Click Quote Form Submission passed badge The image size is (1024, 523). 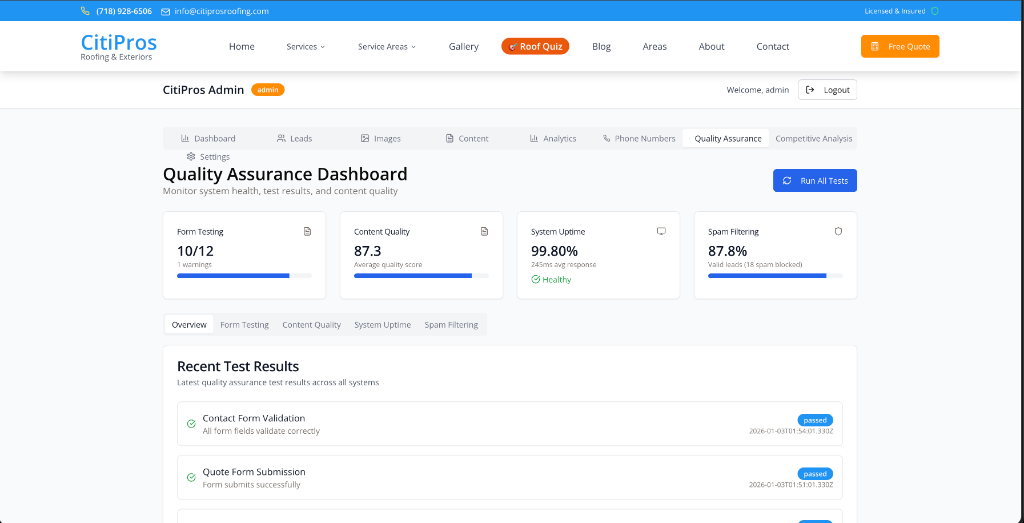coord(815,473)
